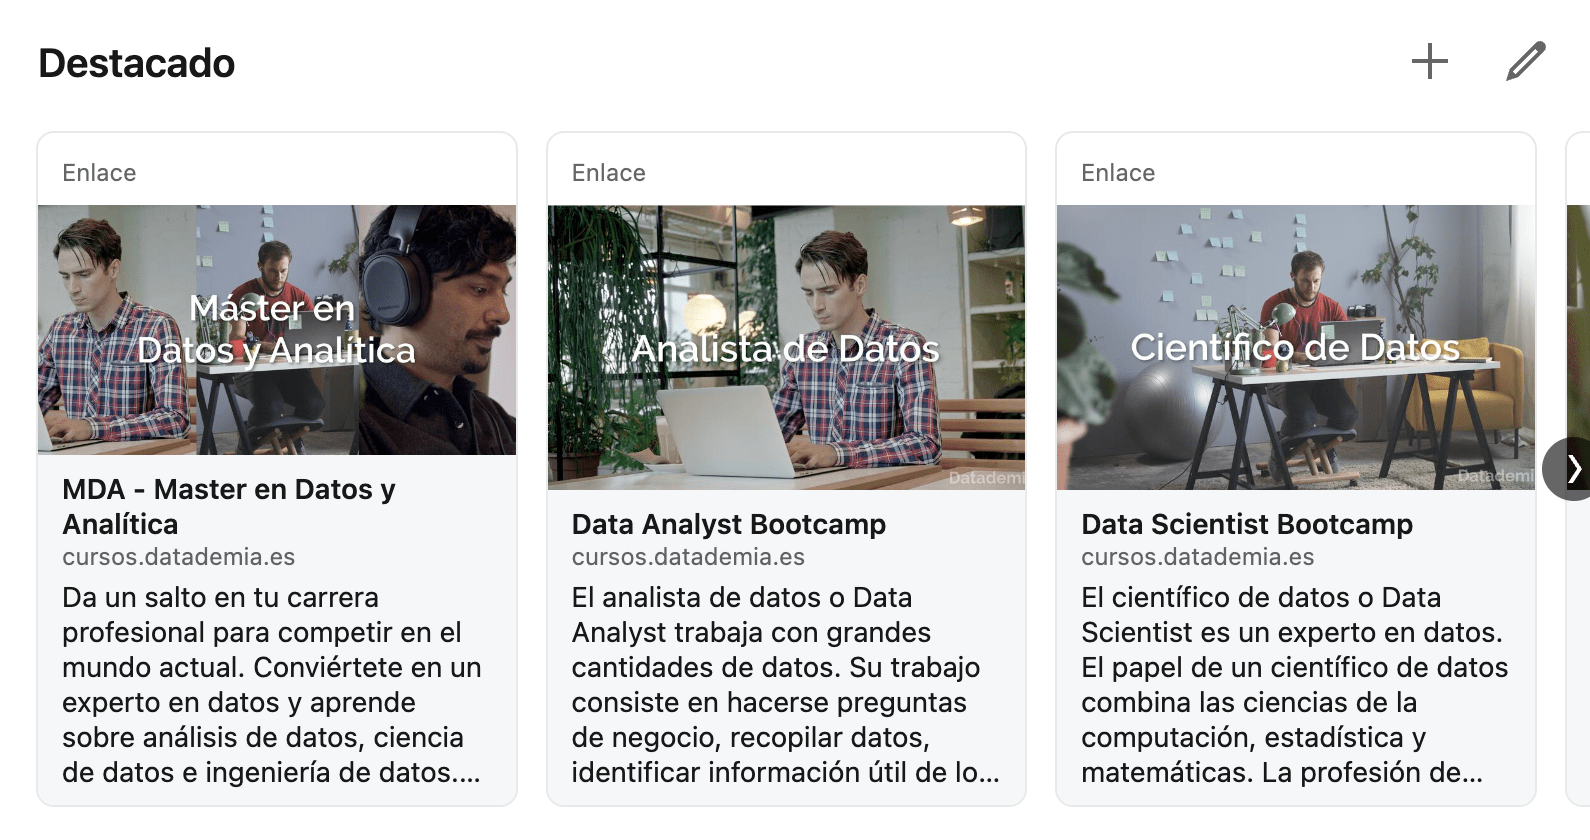Image resolution: width=1590 pixels, height=840 pixels.
Task: Open the edit pencil icon for Destacado
Action: [1523, 61]
